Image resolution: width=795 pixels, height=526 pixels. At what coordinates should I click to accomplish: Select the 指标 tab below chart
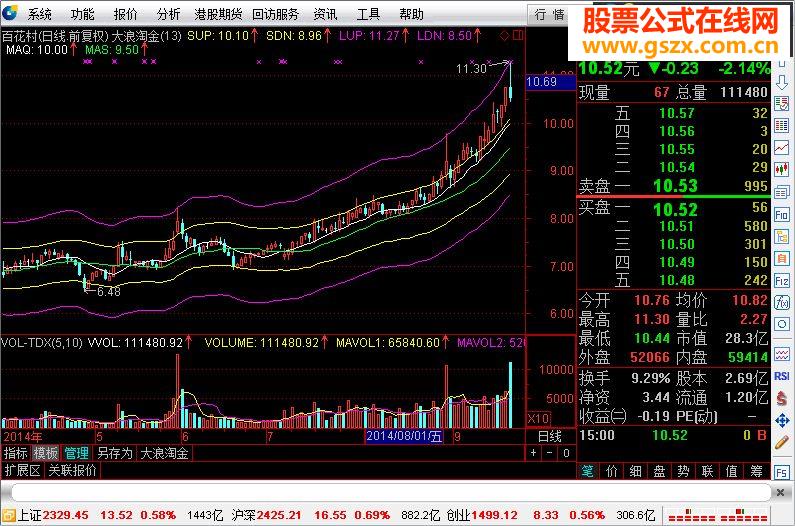pyautogui.click(x=16, y=453)
